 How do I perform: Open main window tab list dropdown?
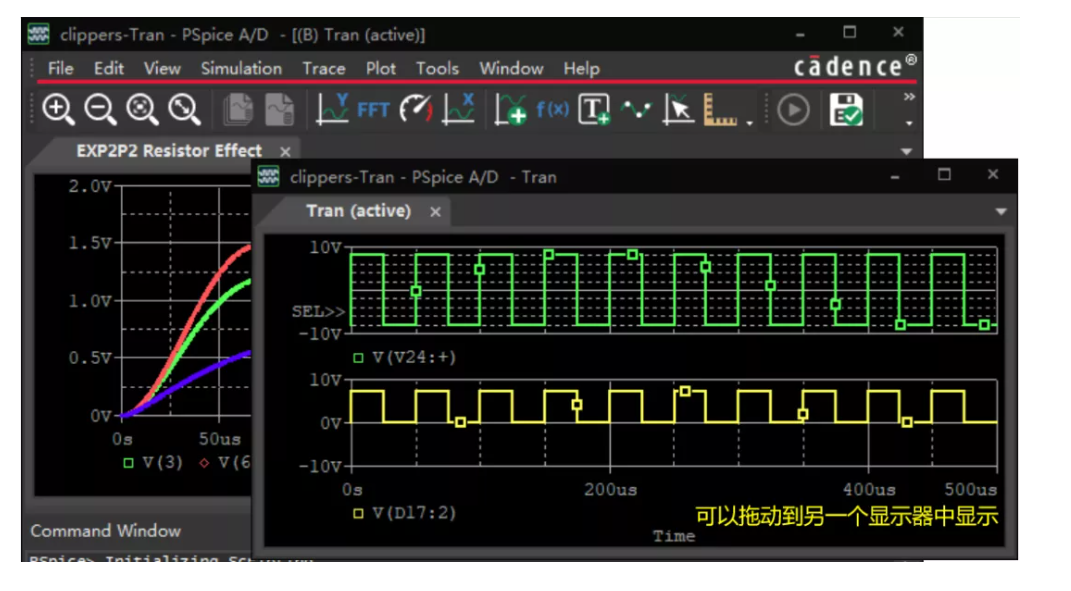[x=906, y=151]
